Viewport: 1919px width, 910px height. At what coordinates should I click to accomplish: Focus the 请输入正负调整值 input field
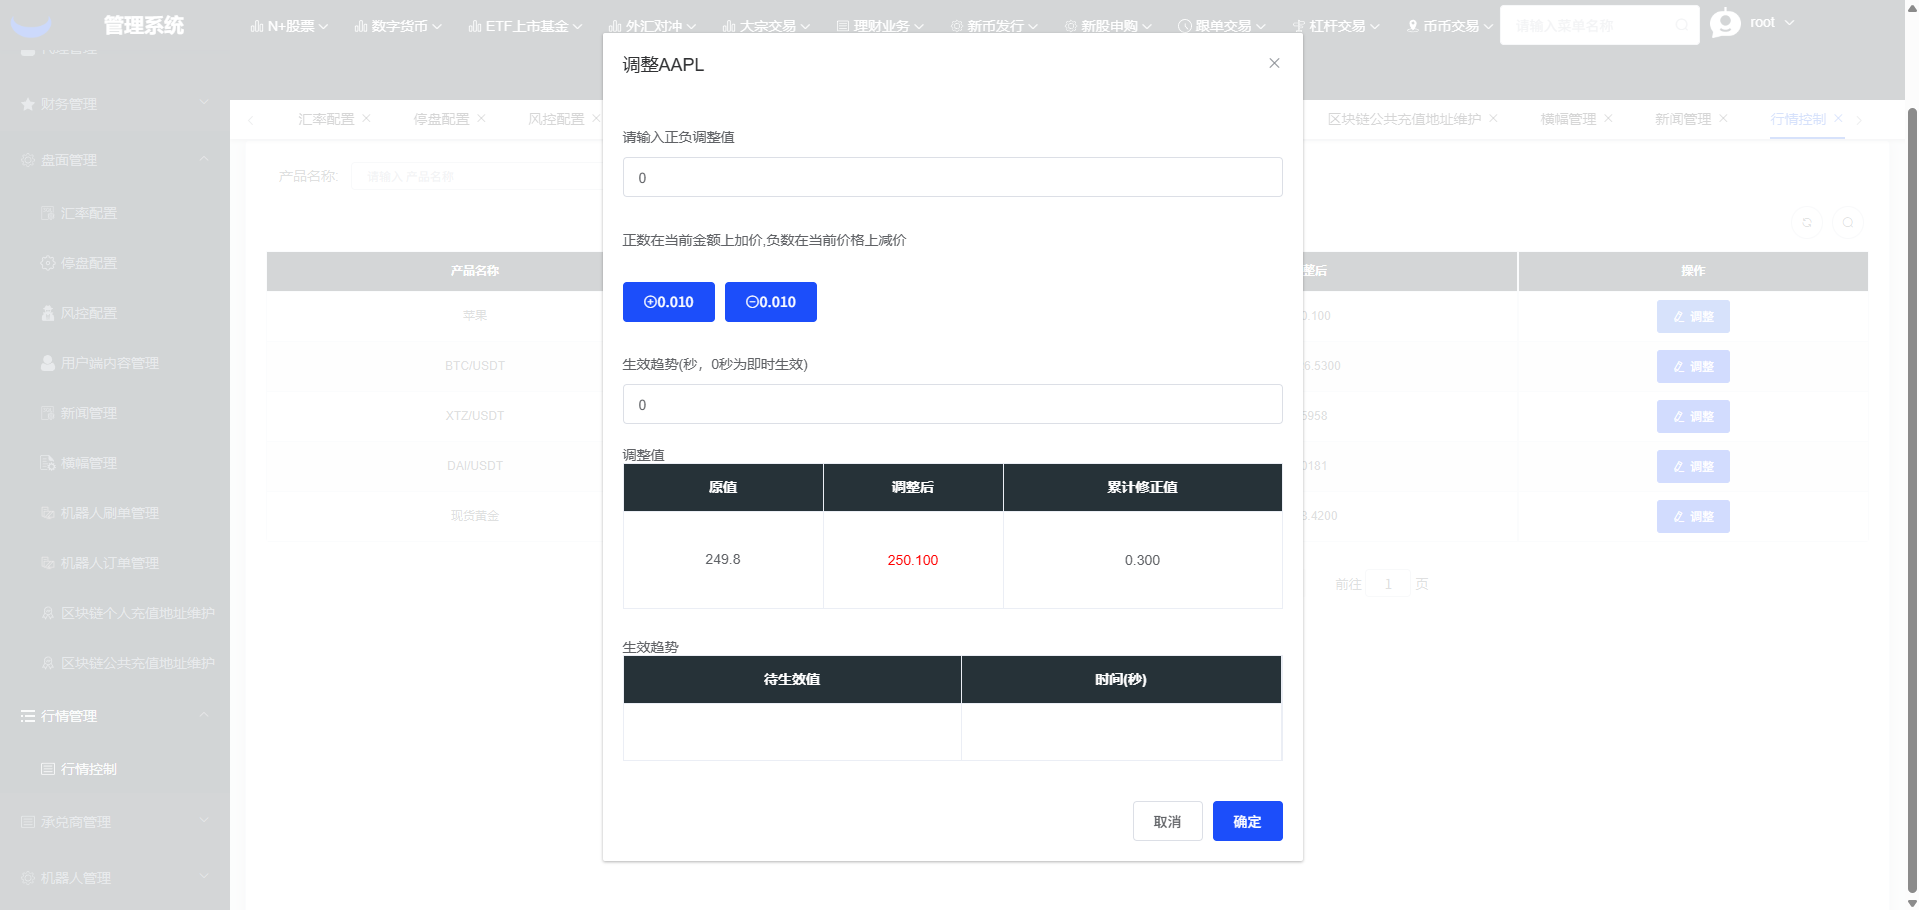(x=952, y=177)
